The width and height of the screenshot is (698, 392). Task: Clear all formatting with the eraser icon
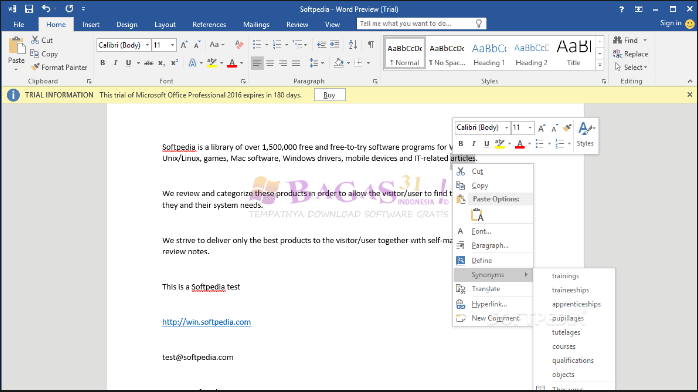pyautogui.click(x=239, y=45)
